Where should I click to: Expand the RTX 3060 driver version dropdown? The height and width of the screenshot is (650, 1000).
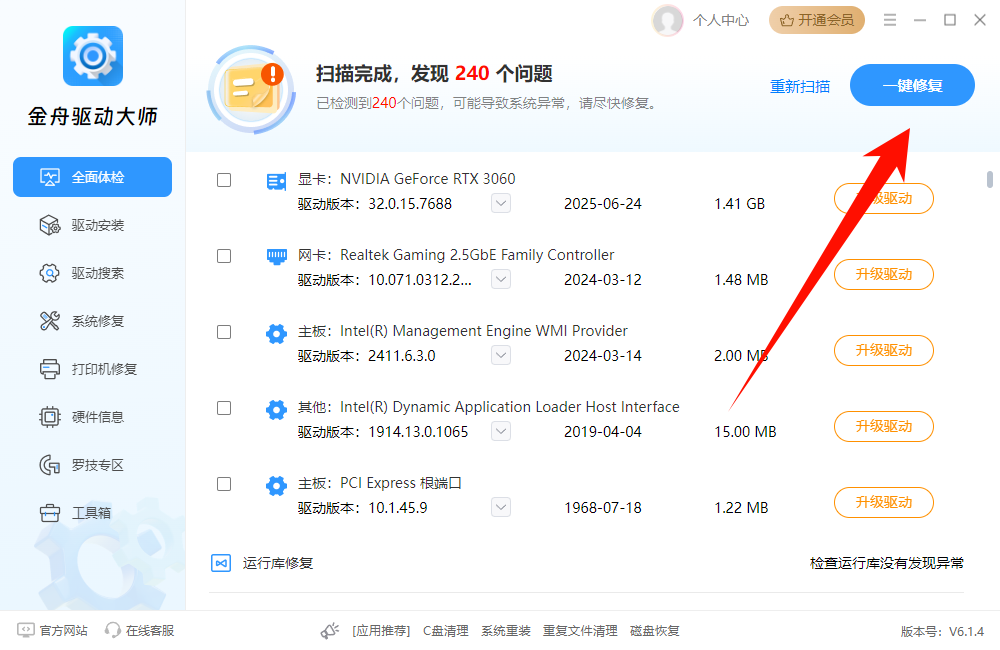[500, 203]
